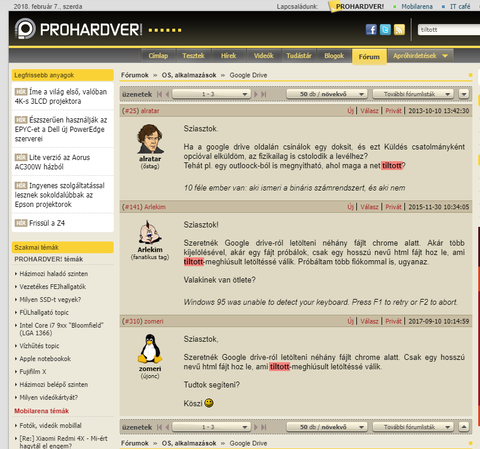Viewport: 480px width, 449px height.
Task: Go to previous page in bottom pager
Action: coord(167,427)
